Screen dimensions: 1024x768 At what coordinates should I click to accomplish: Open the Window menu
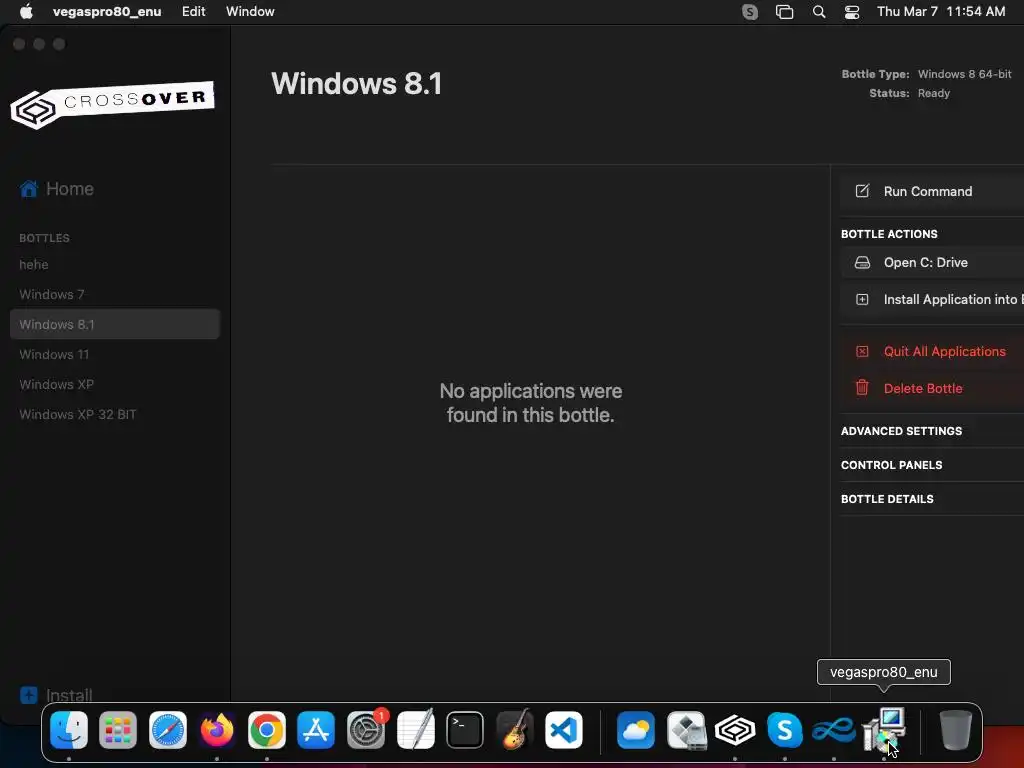click(x=250, y=12)
